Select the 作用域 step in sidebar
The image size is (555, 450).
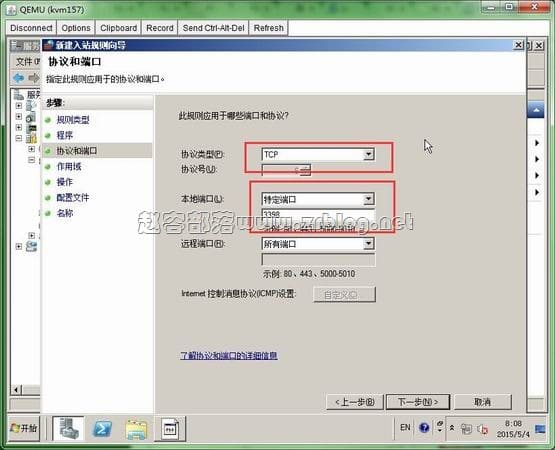tap(69, 166)
